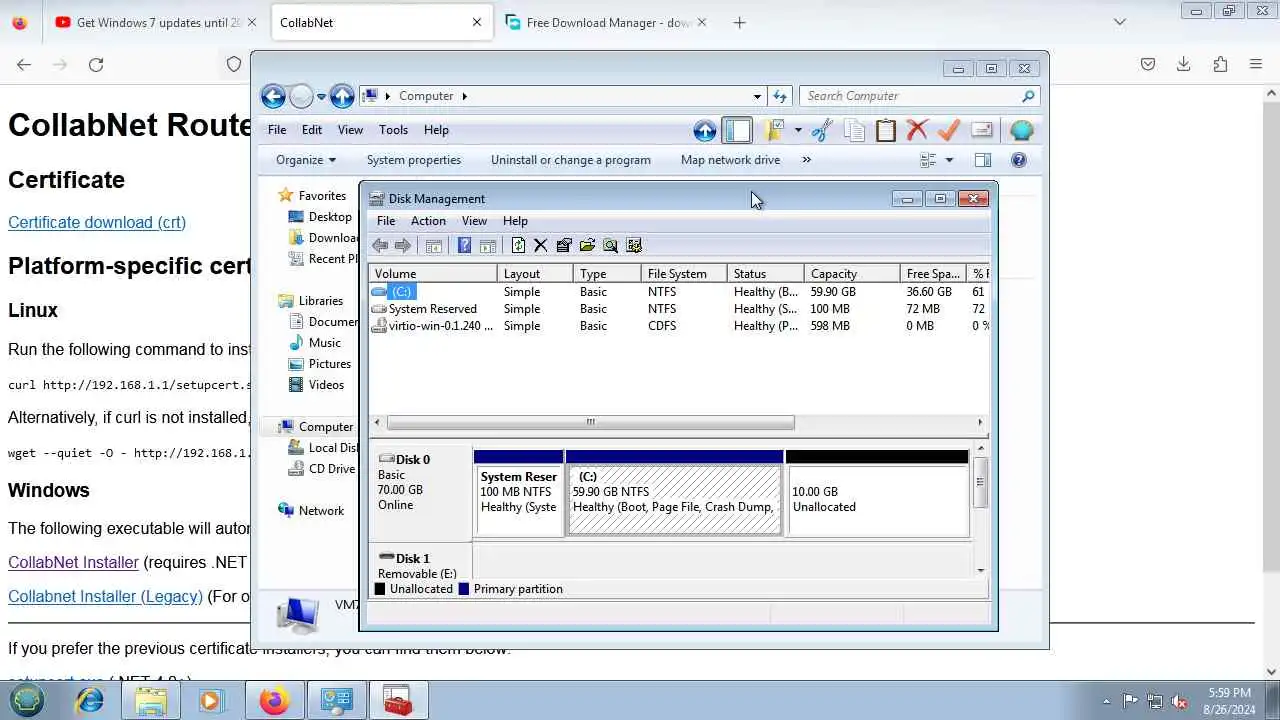Open the Tools menu in Explorer
The height and width of the screenshot is (720, 1280).
point(393,130)
